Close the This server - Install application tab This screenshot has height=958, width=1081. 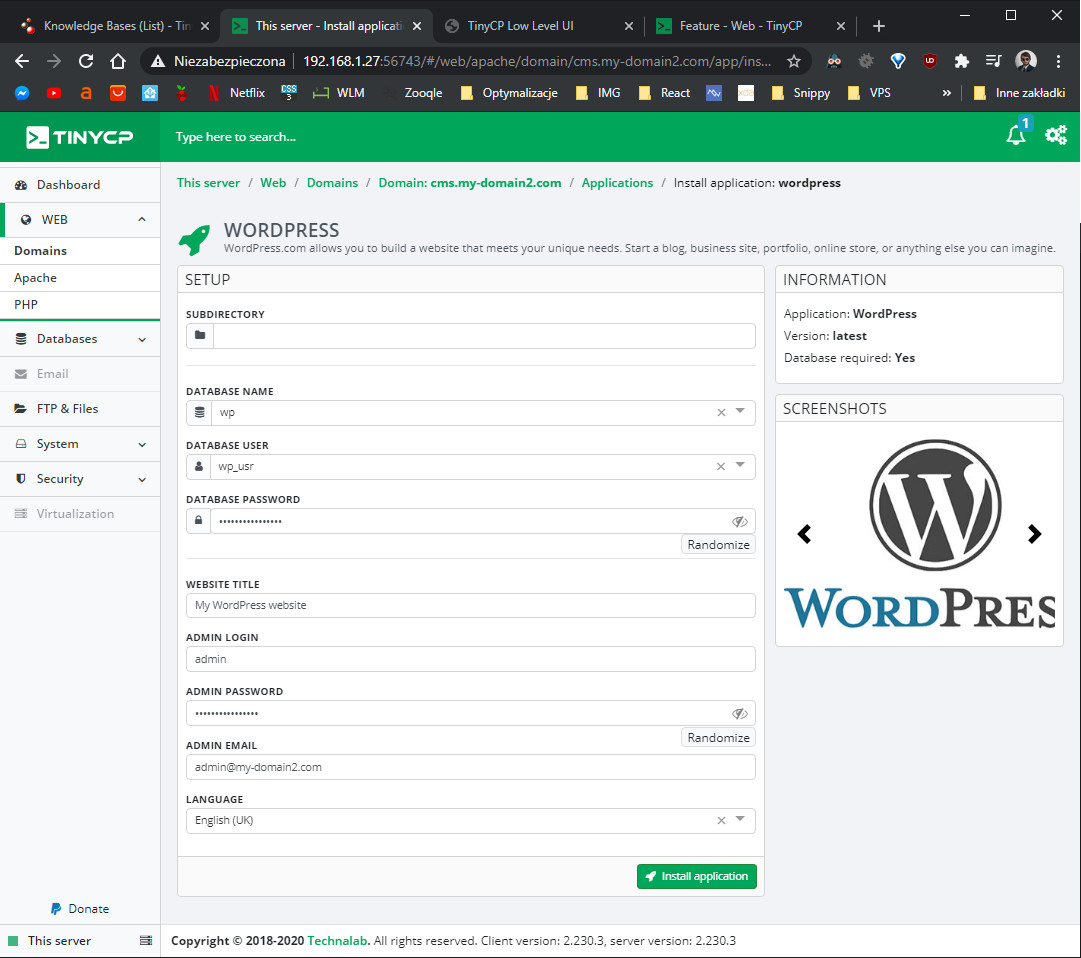417,26
